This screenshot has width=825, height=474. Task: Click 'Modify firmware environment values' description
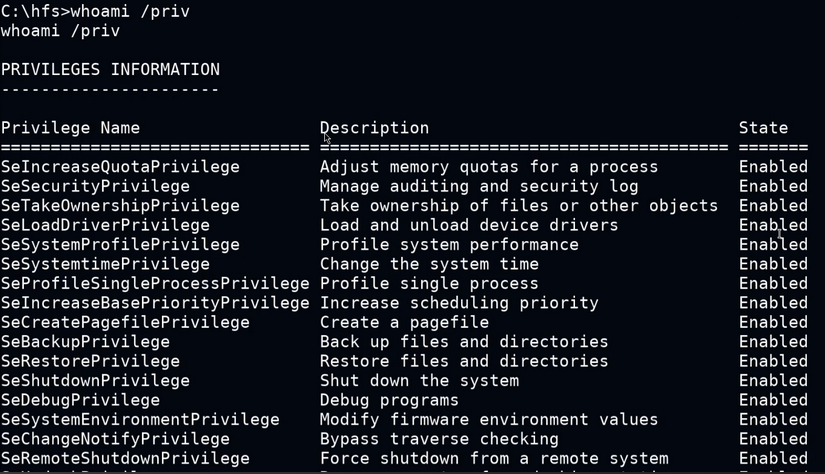[x=489, y=420]
